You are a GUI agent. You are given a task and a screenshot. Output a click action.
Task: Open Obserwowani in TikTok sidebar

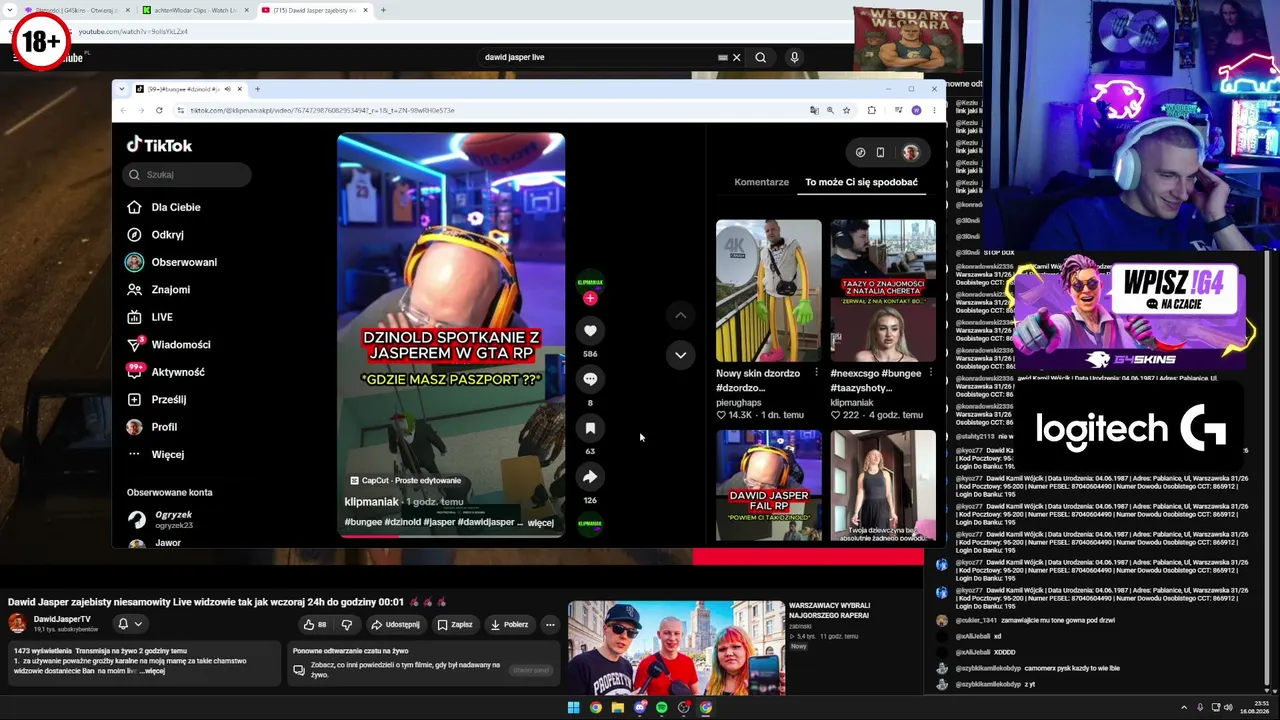point(184,262)
